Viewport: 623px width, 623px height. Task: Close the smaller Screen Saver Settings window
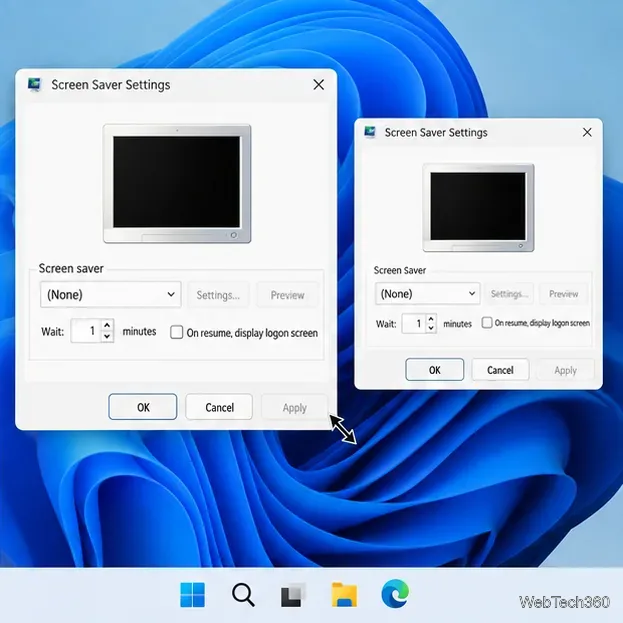tap(587, 132)
